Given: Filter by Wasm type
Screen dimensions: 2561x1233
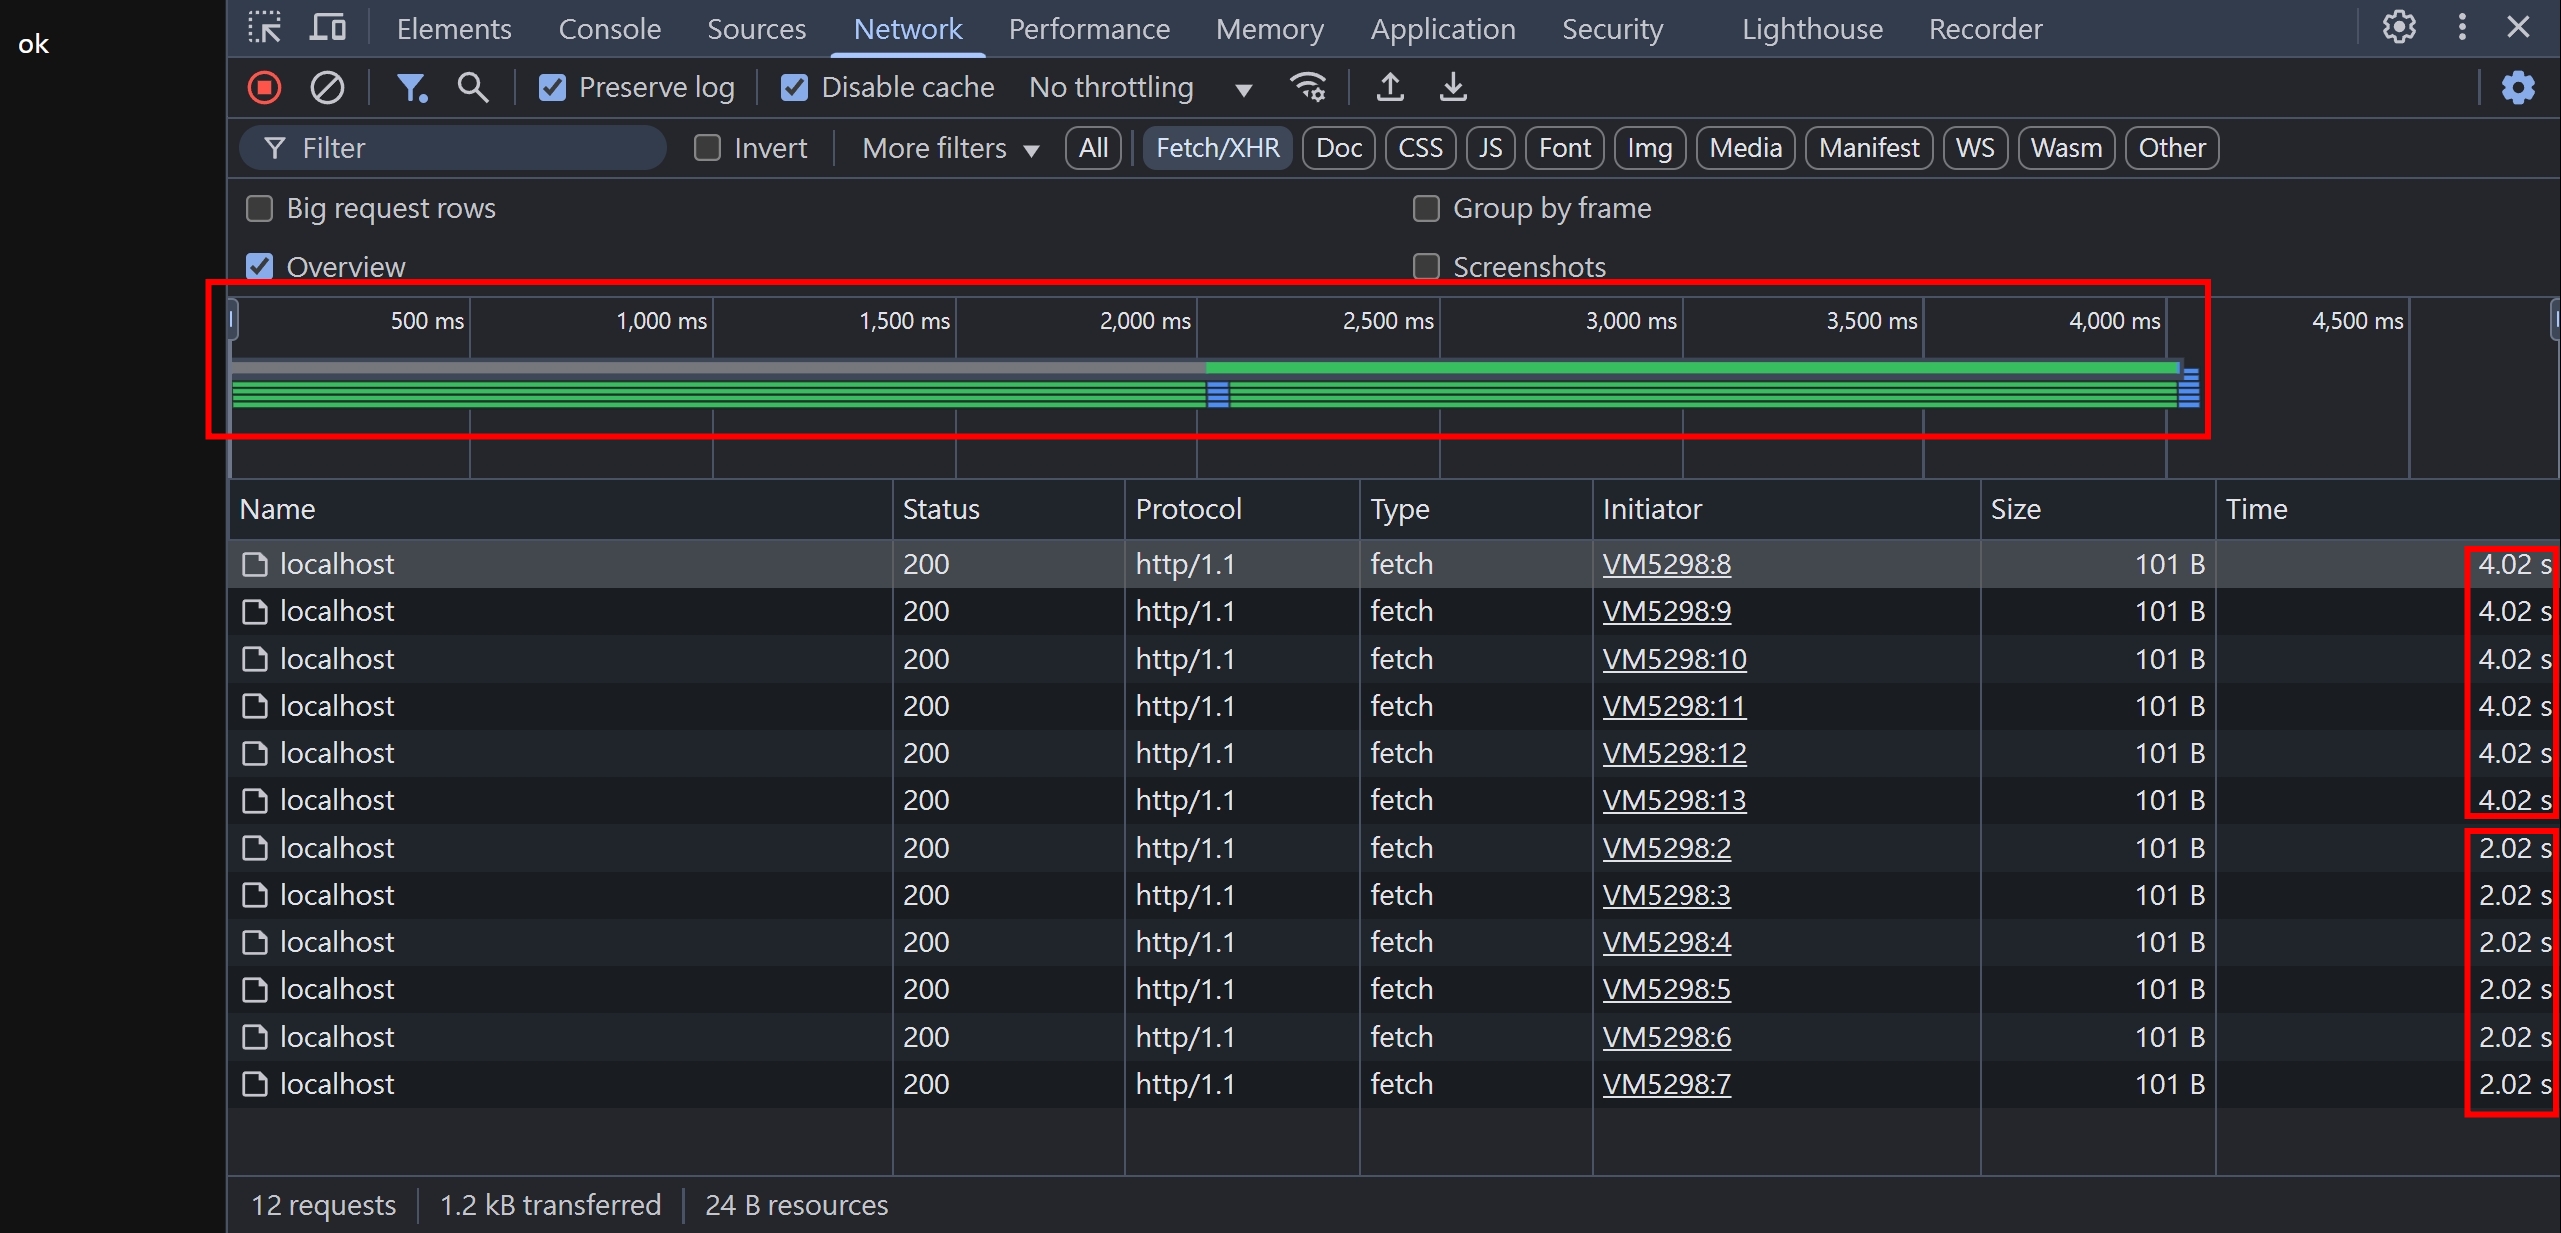Looking at the screenshot, I should 2066,148.
